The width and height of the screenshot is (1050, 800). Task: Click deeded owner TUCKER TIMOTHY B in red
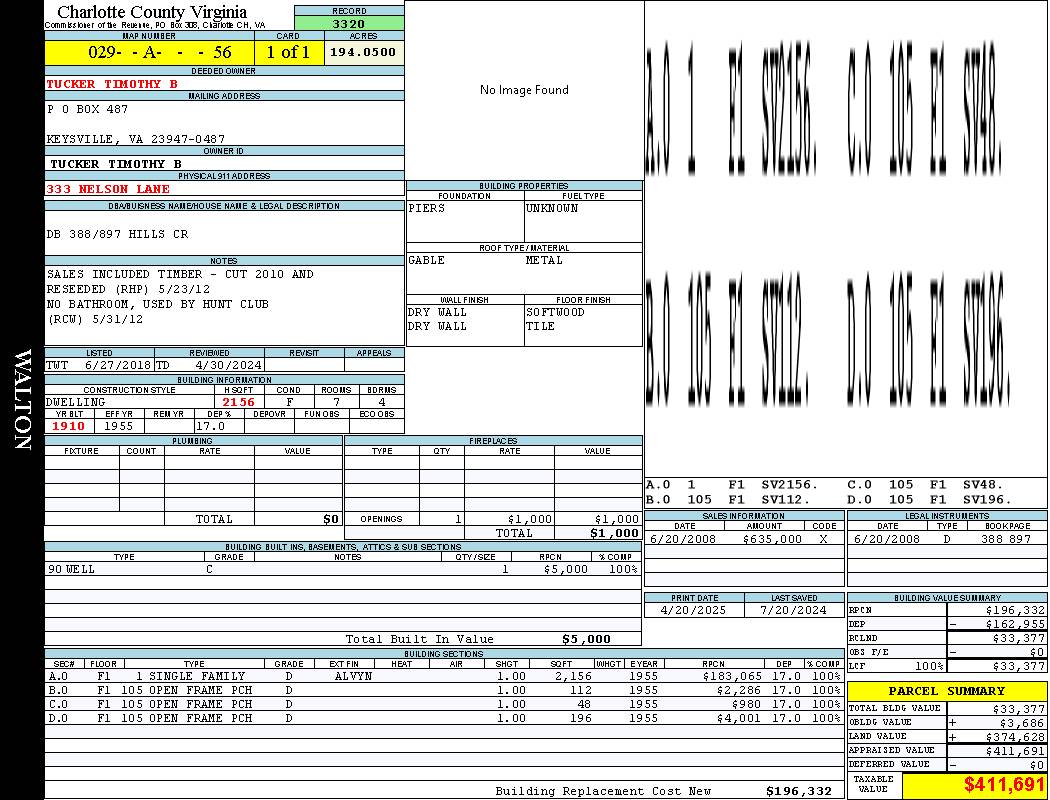[112, 84]
